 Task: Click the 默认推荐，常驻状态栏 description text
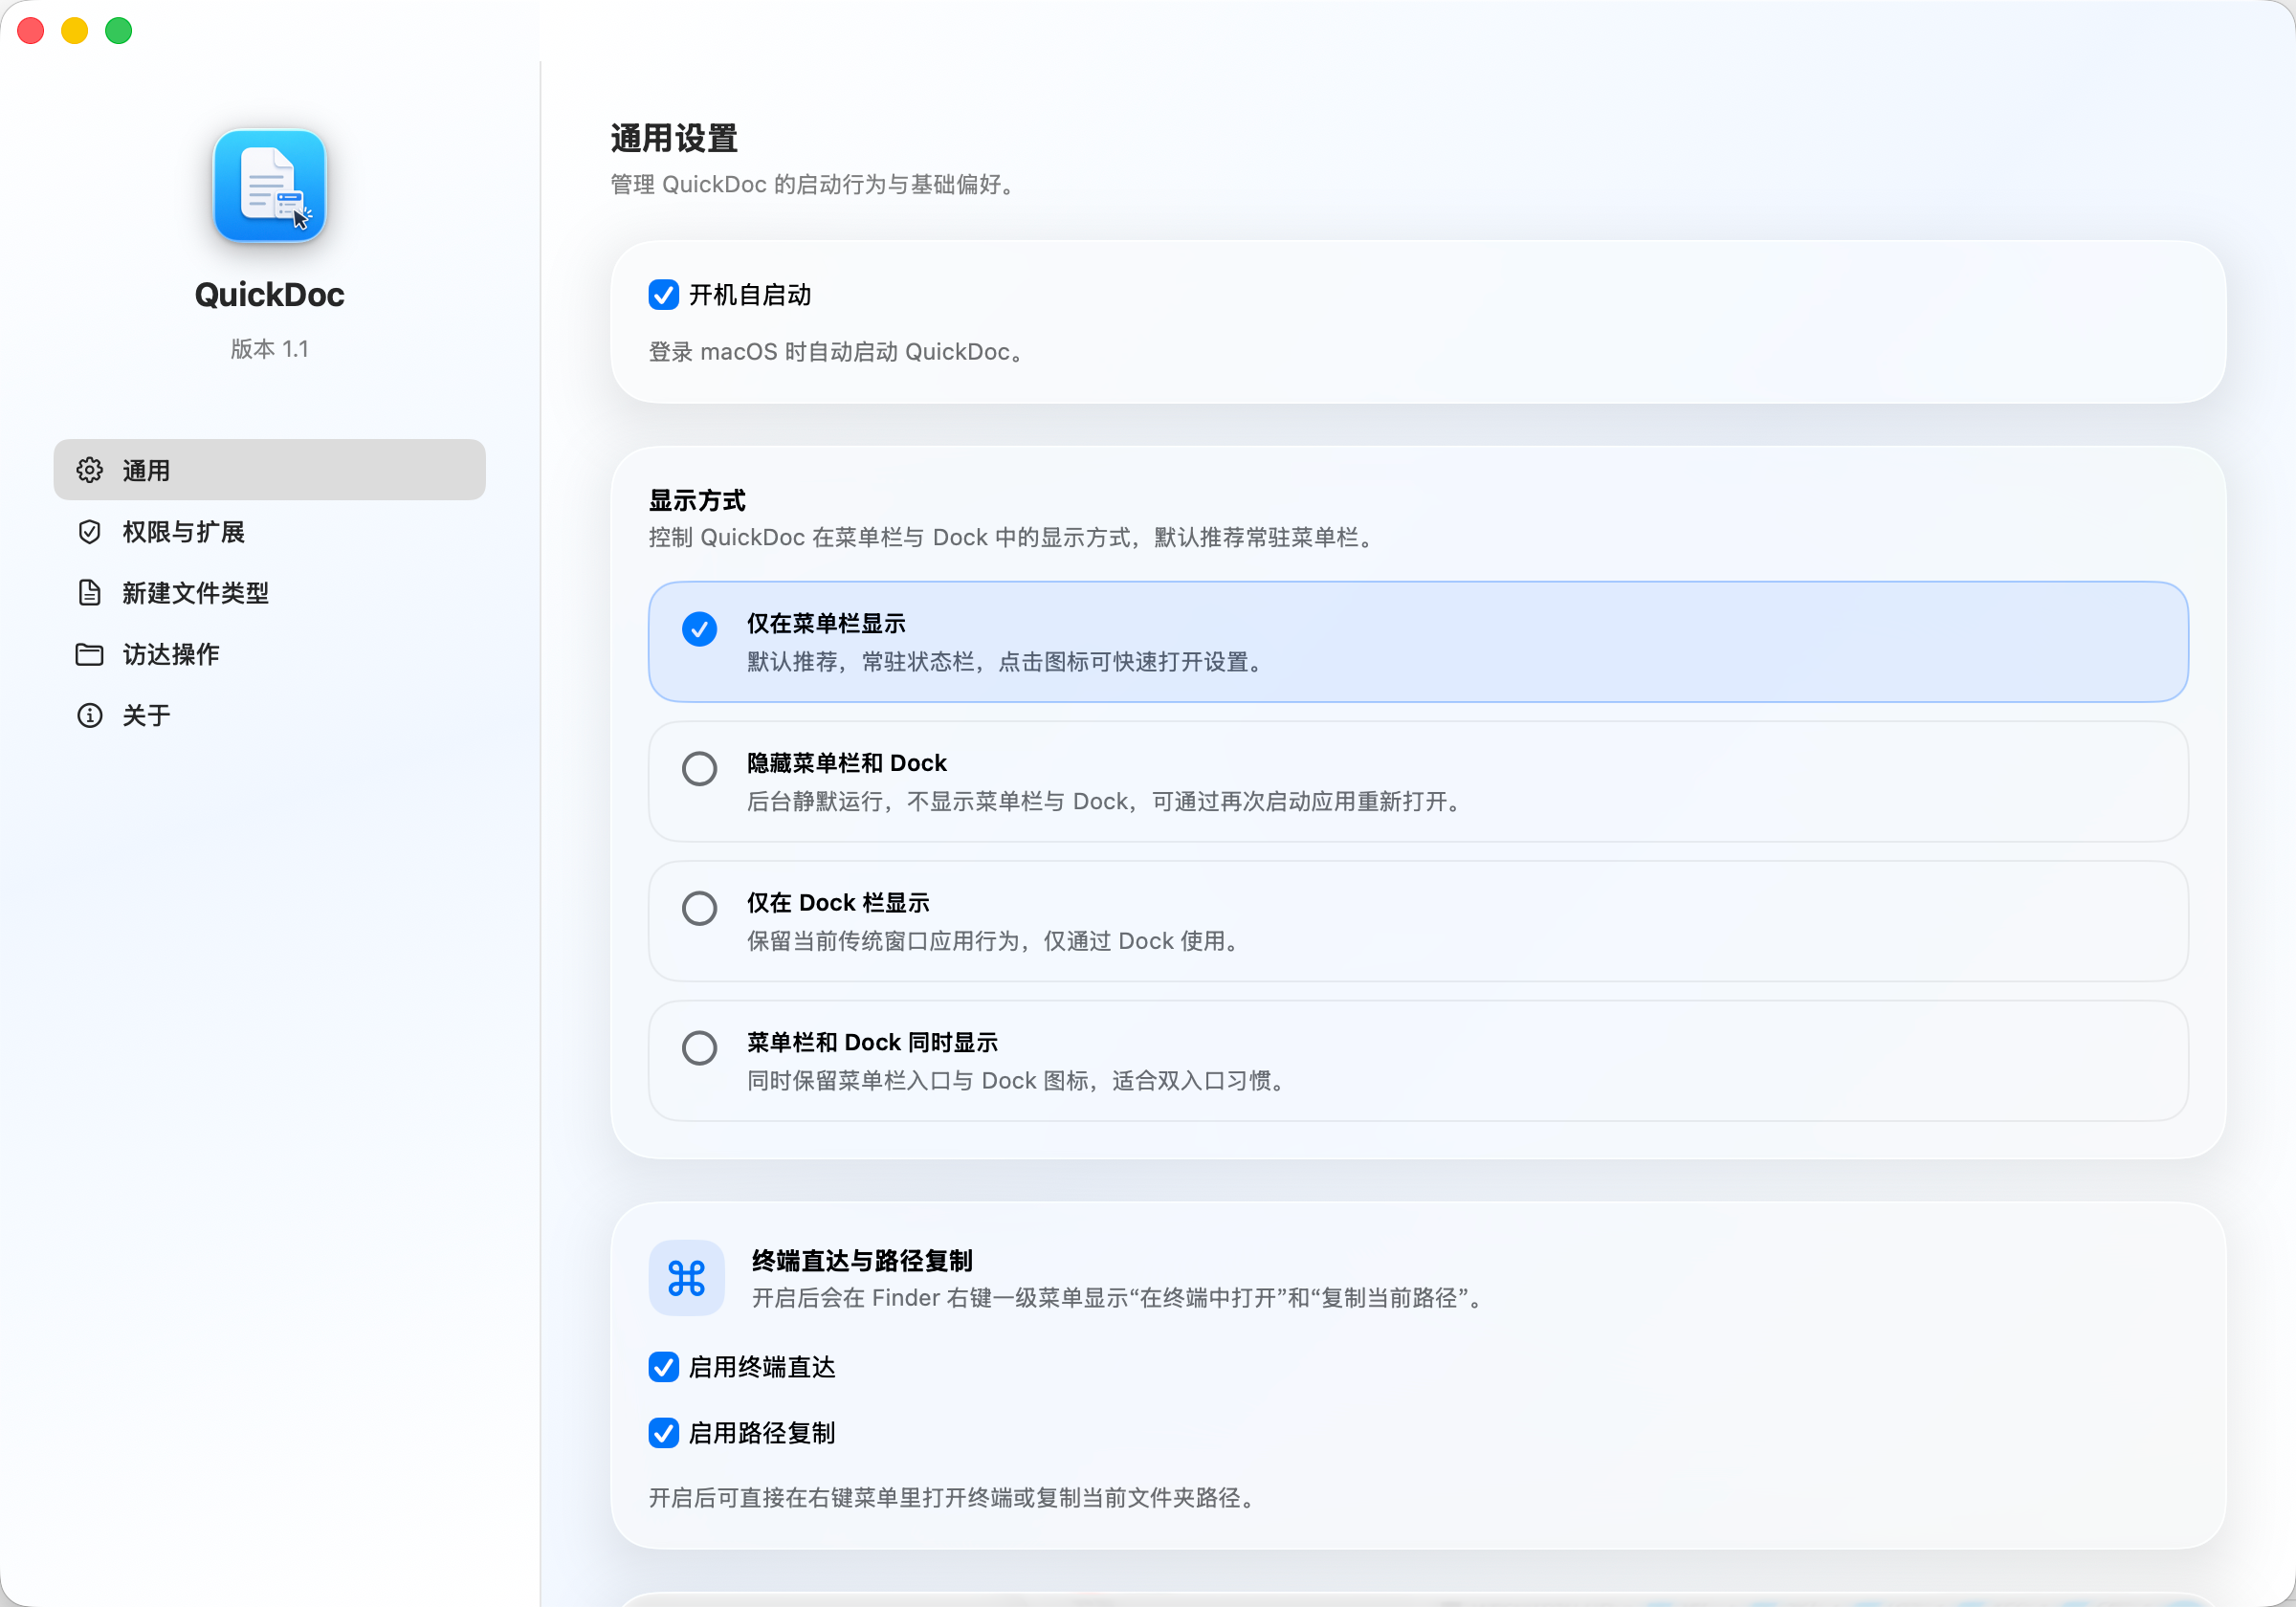click(1007, 662)
